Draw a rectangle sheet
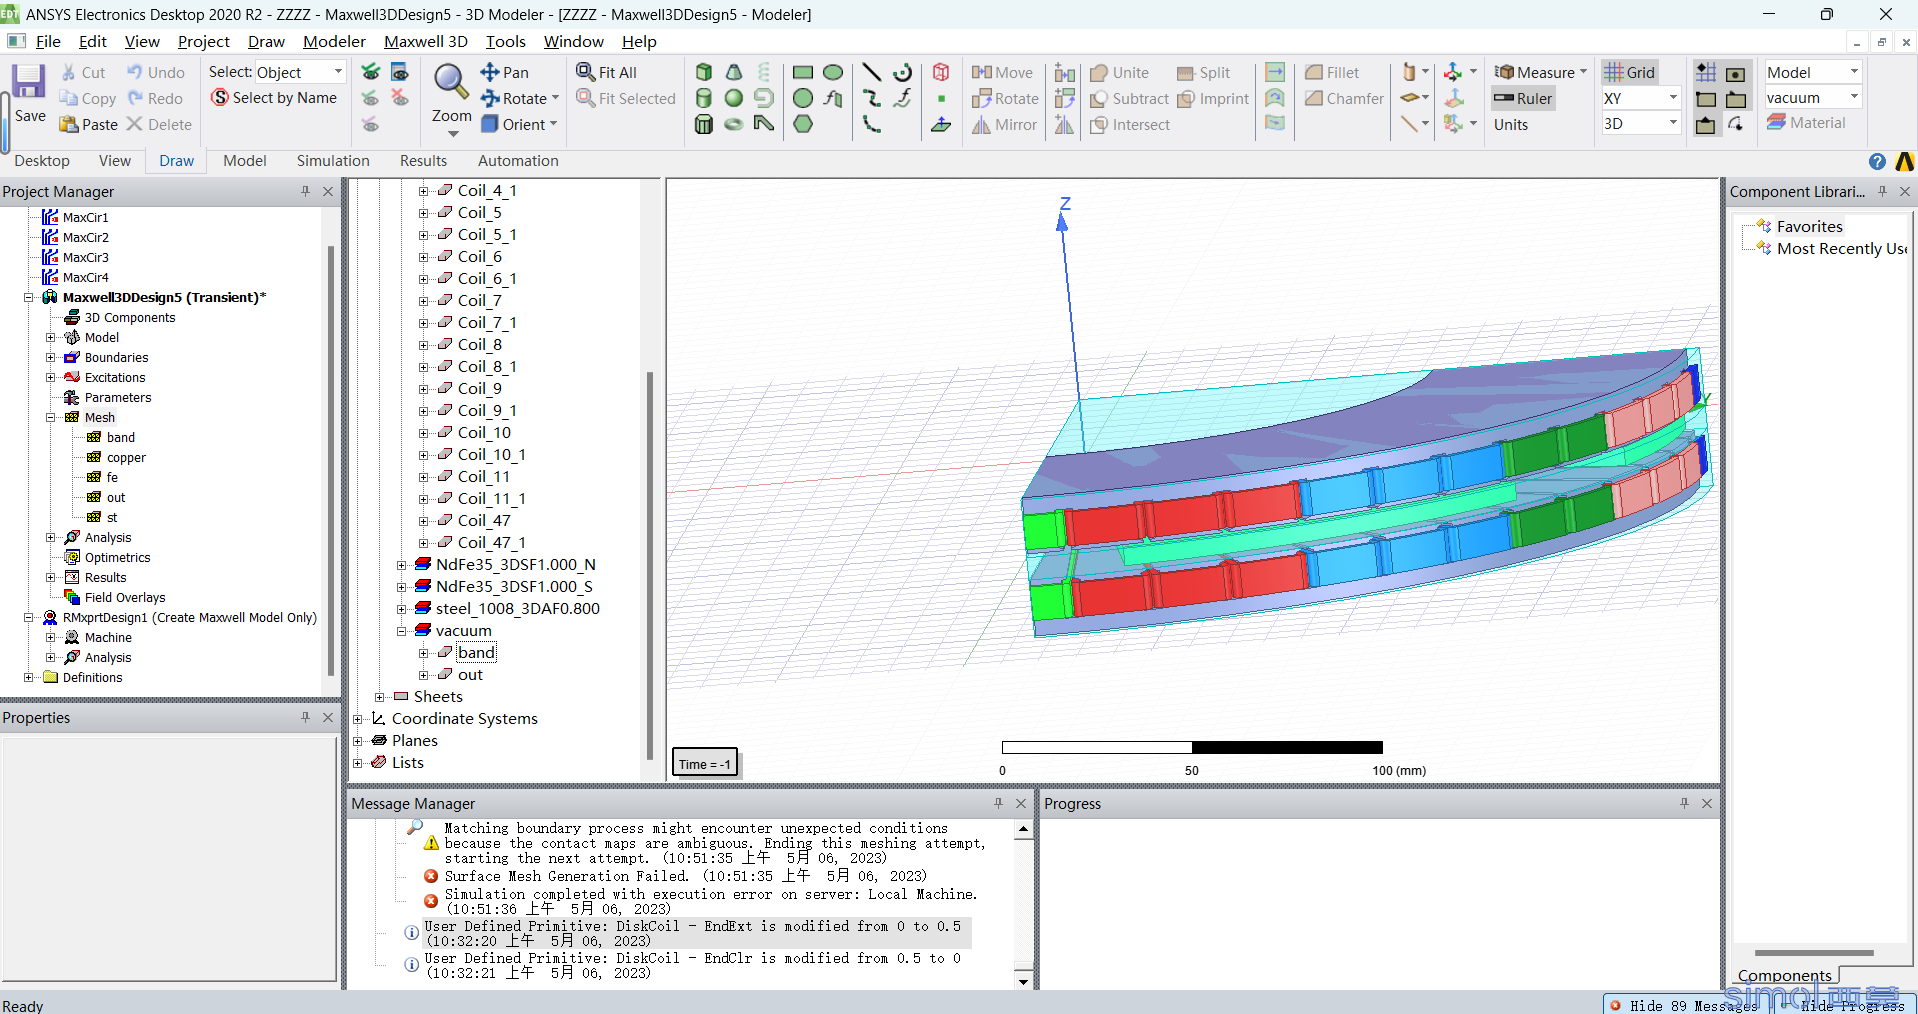The width and height of the screenshot is (1918, 1014). coord(803,72)
